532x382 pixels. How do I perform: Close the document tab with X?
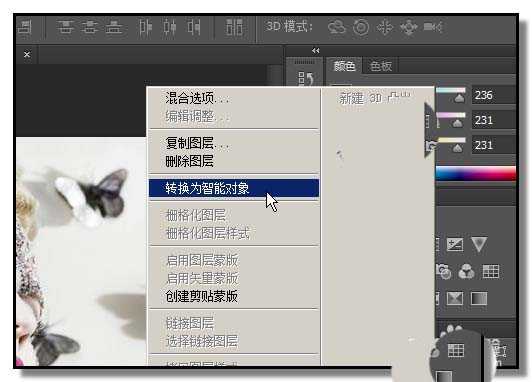pos(27,54)
